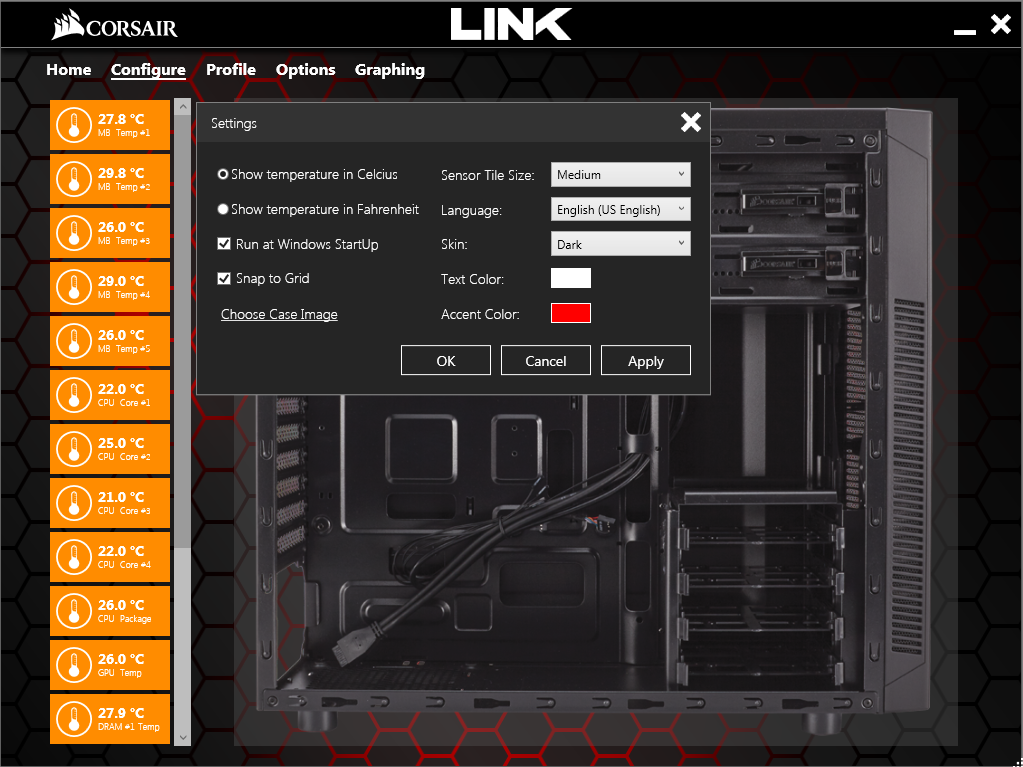Select the thermometer icon on MB Temp #2 tile
The width and height of the screenshot is (1023, 767).
[73, 179]
